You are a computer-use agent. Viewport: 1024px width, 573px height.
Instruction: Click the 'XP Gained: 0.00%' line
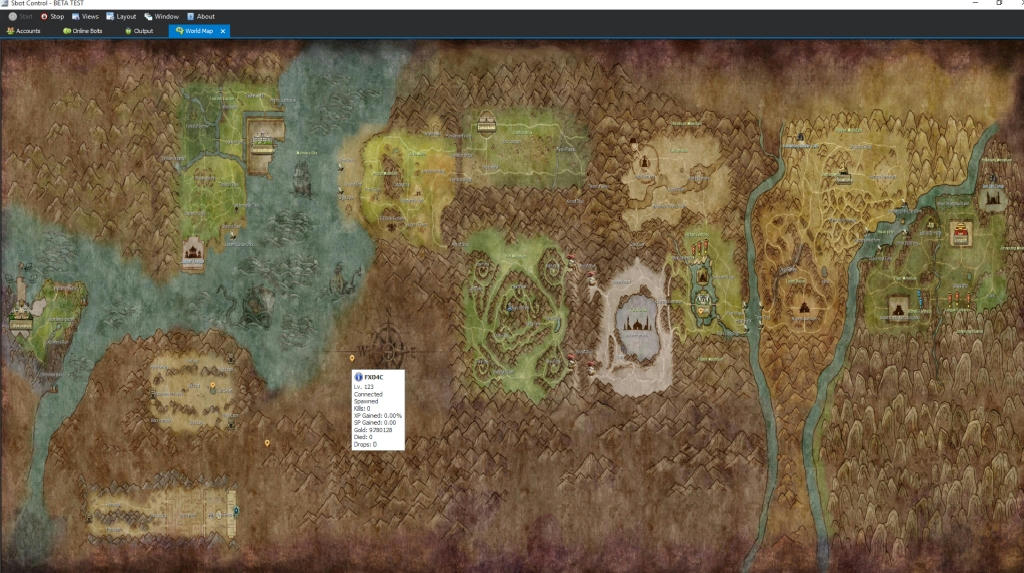pos(377,416)
